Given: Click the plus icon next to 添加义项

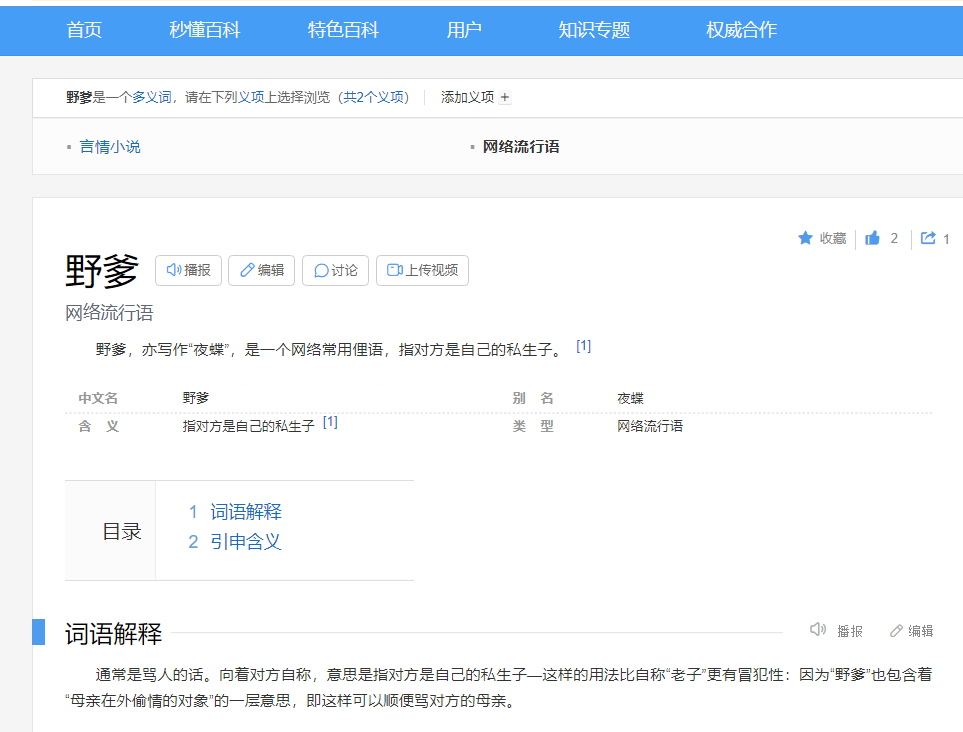Looking at the screenshot, I should (505, 98).
